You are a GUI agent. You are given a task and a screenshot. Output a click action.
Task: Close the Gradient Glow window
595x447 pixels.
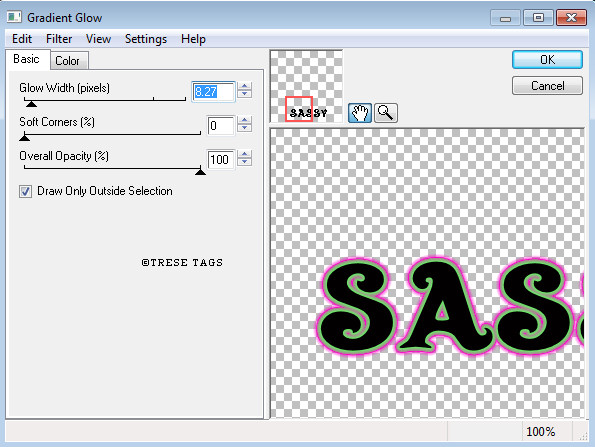tap(571, 18)
